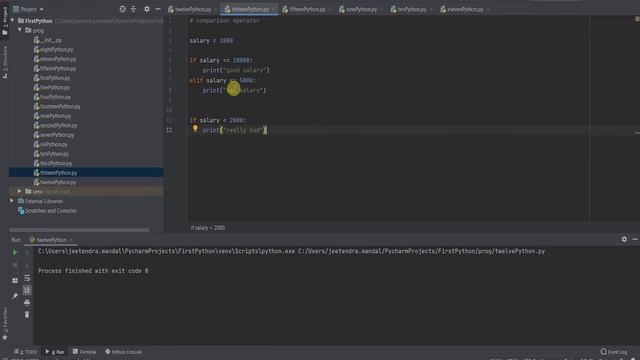Click the Run tool window button at bottom
This screenshot has width=640, height=360.
click(x=55, y=352)
